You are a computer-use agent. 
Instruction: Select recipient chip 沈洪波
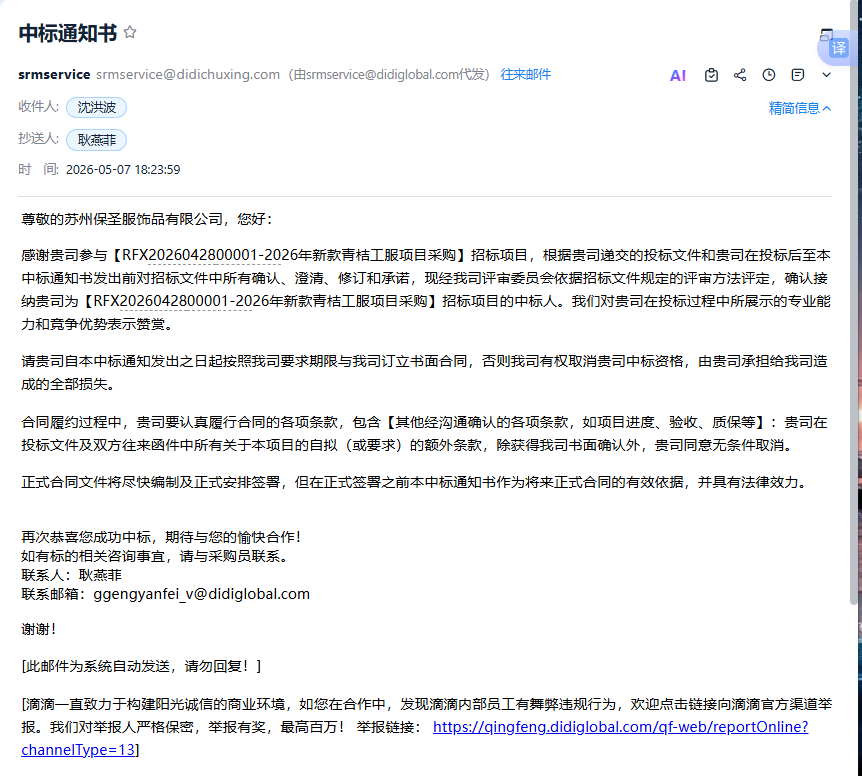coord(96,107)
